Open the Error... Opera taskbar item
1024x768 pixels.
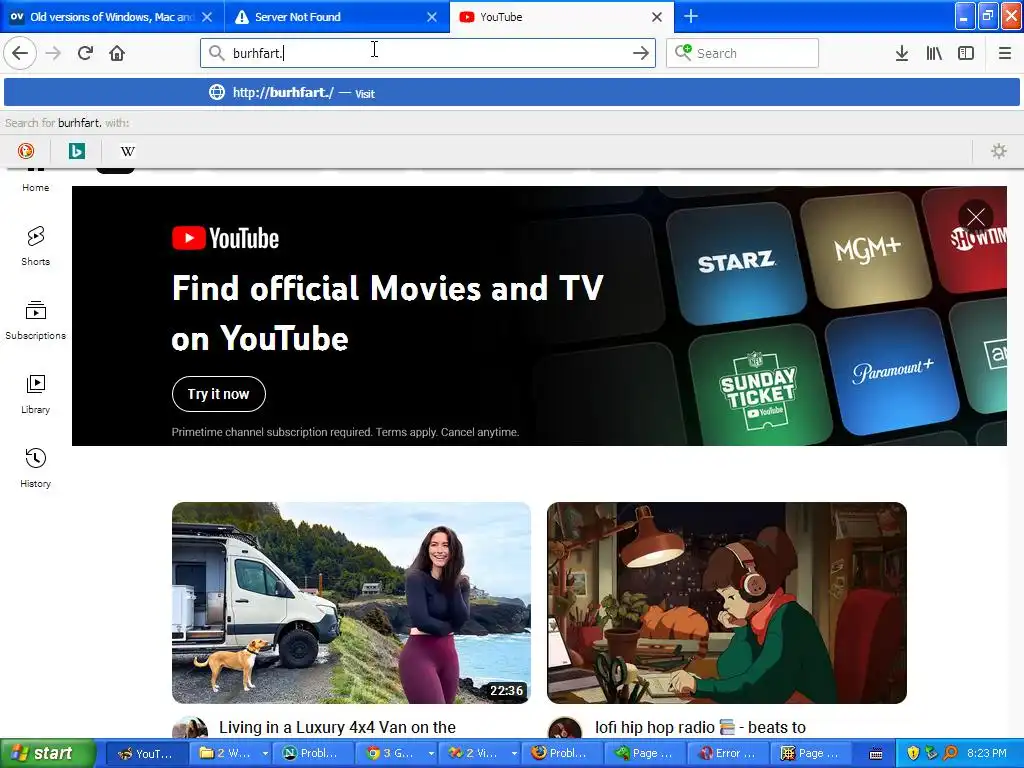tap(728, 754)
